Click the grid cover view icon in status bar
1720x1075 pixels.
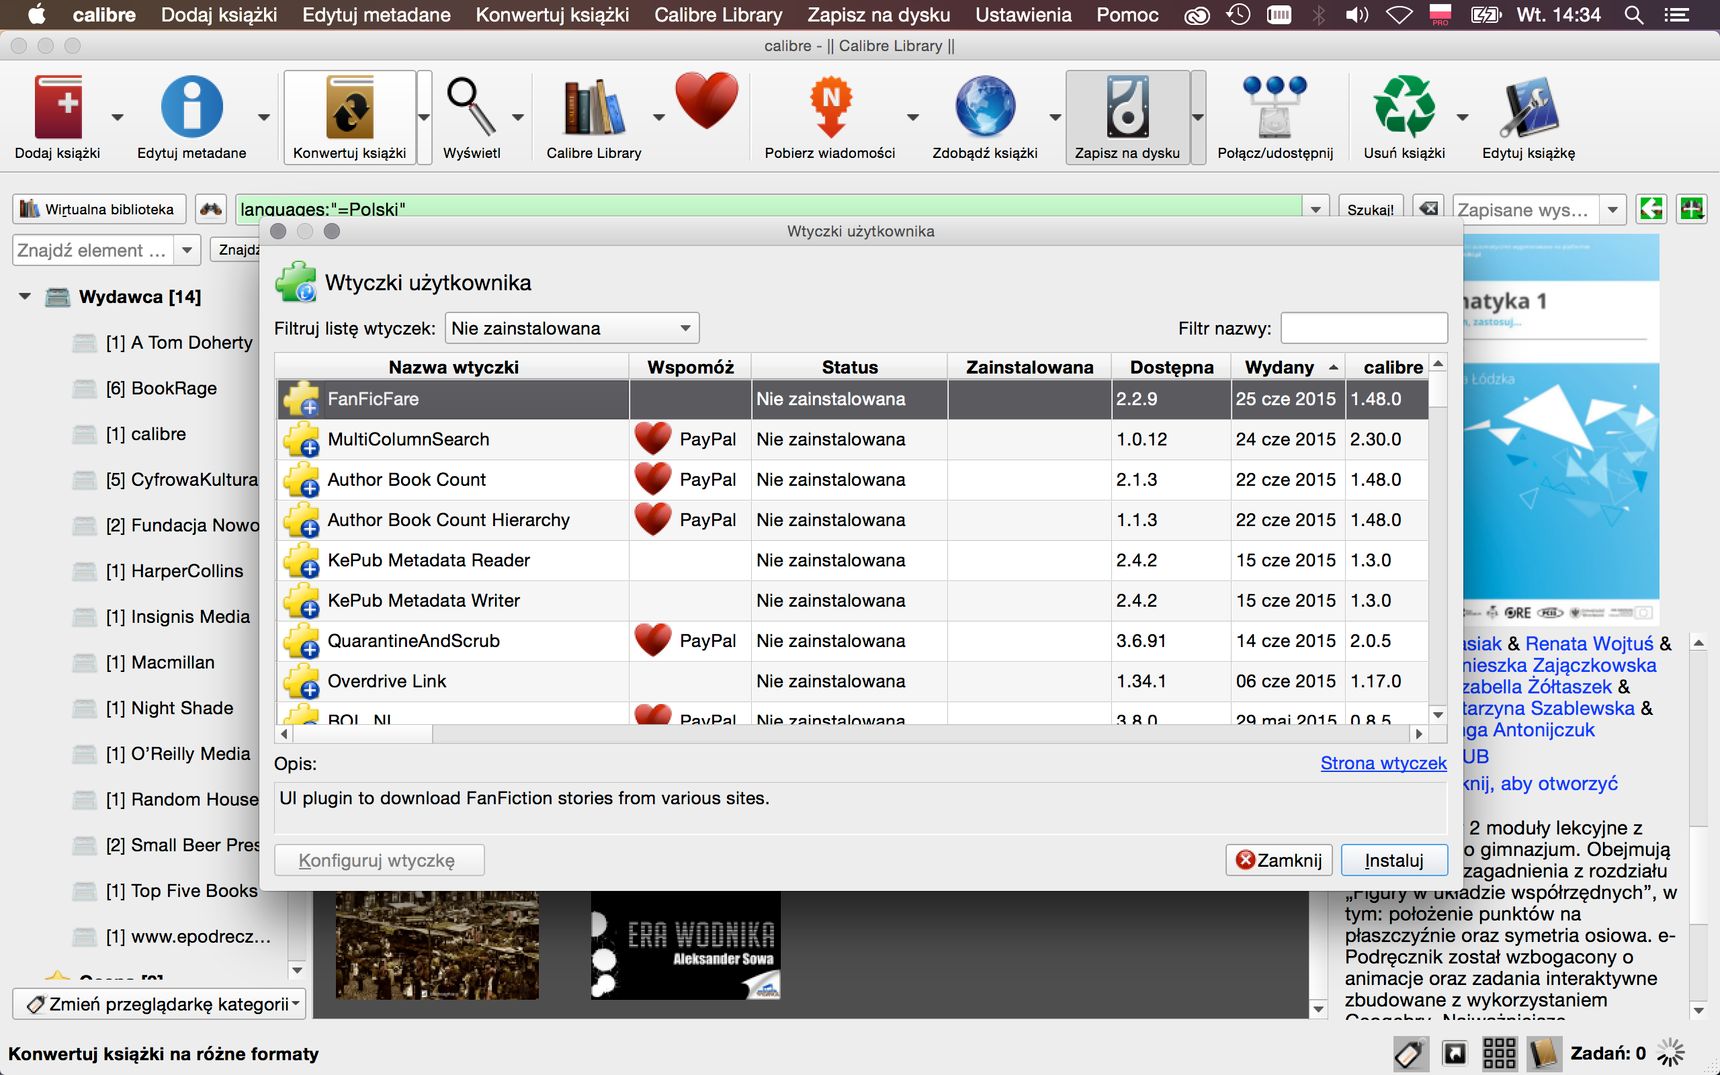1499,1053
